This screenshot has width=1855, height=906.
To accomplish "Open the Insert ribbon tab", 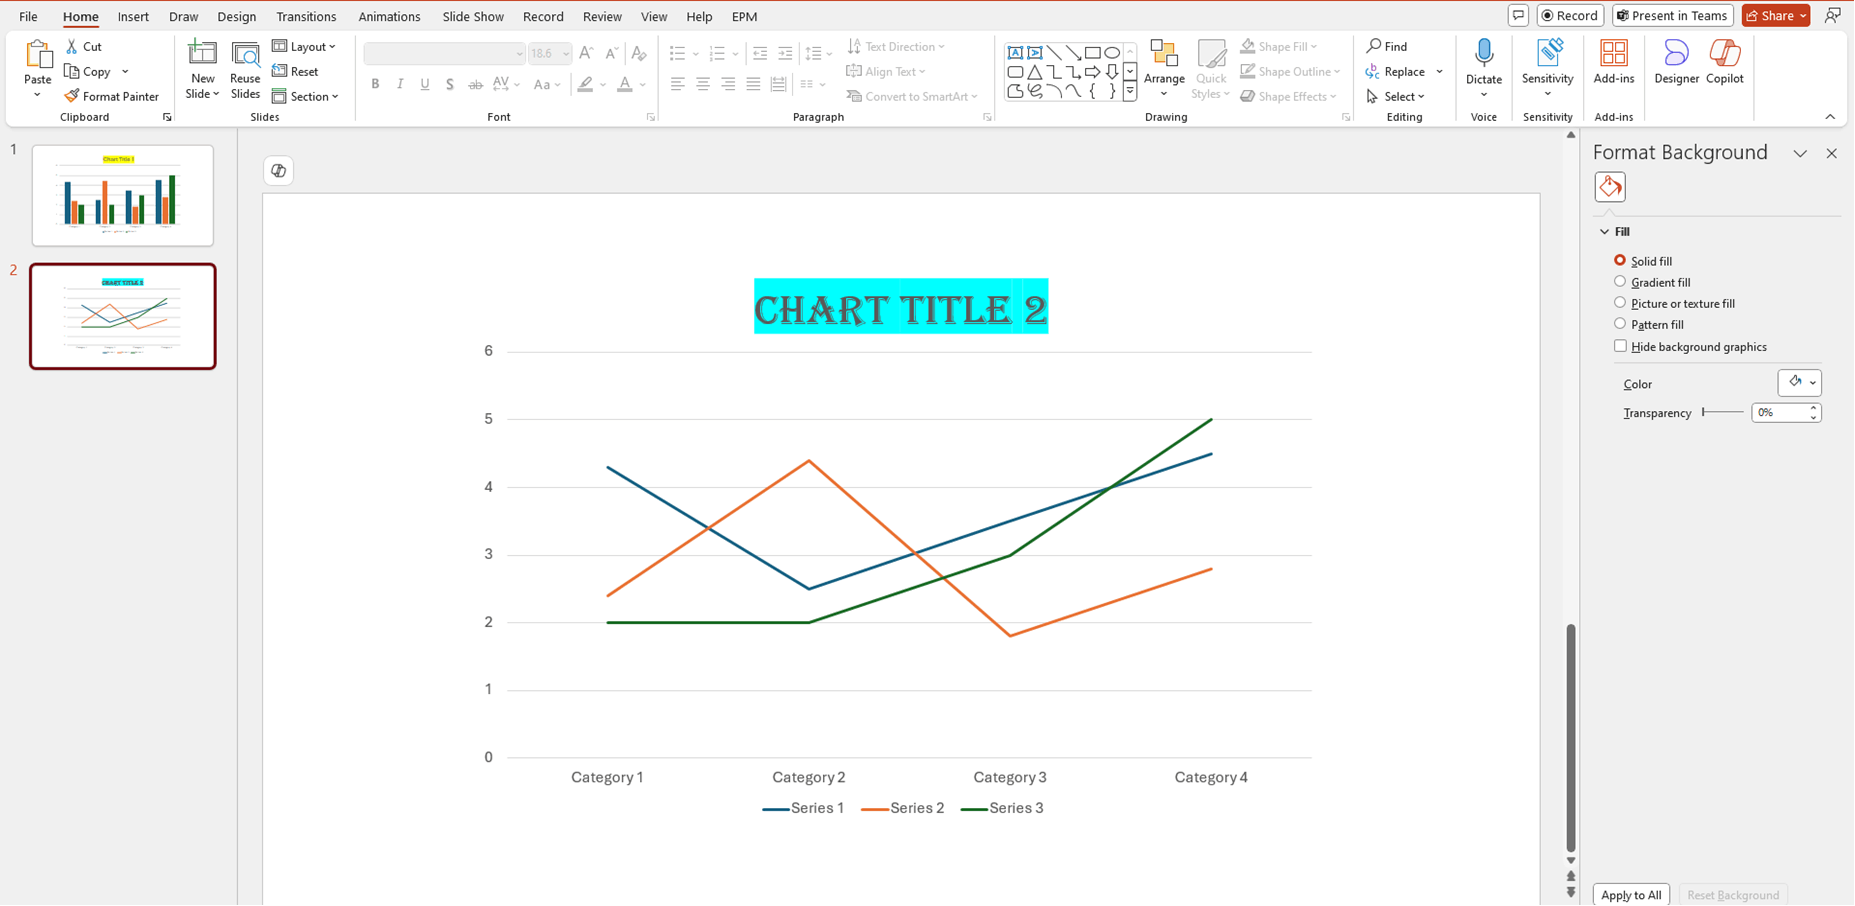I will pos(133,16).
